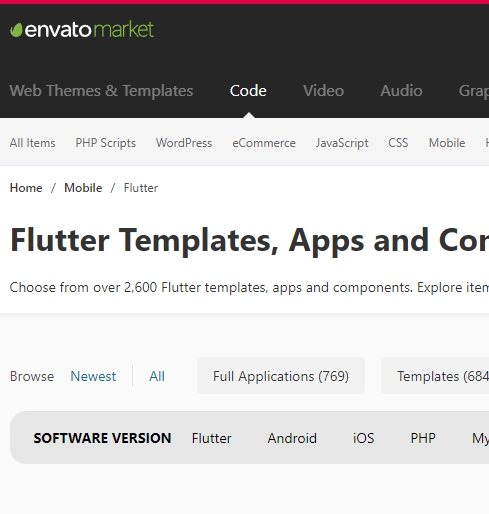Open JavaScript subcategory
489x514 pixels.
point(342,143)
